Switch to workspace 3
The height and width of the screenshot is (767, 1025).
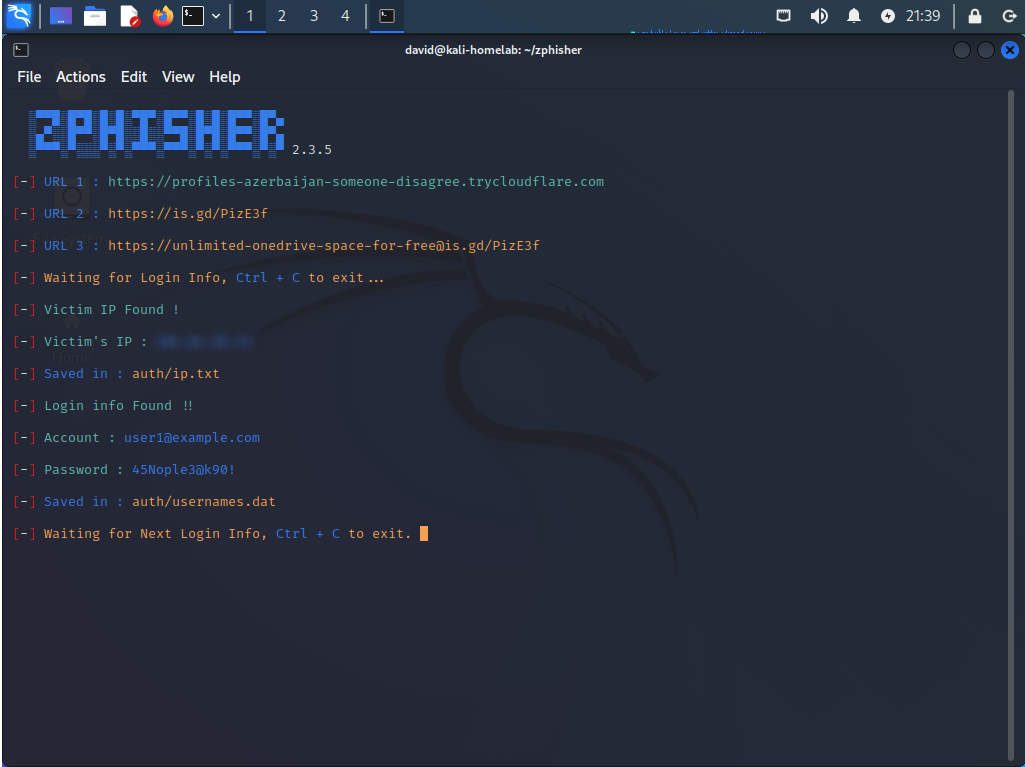314,16
